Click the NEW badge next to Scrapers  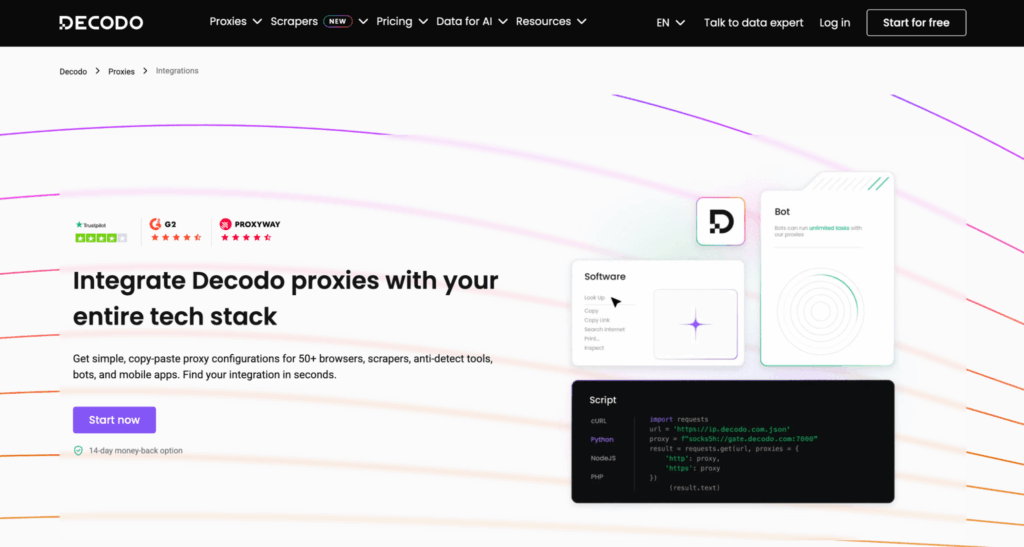[338, 22]
